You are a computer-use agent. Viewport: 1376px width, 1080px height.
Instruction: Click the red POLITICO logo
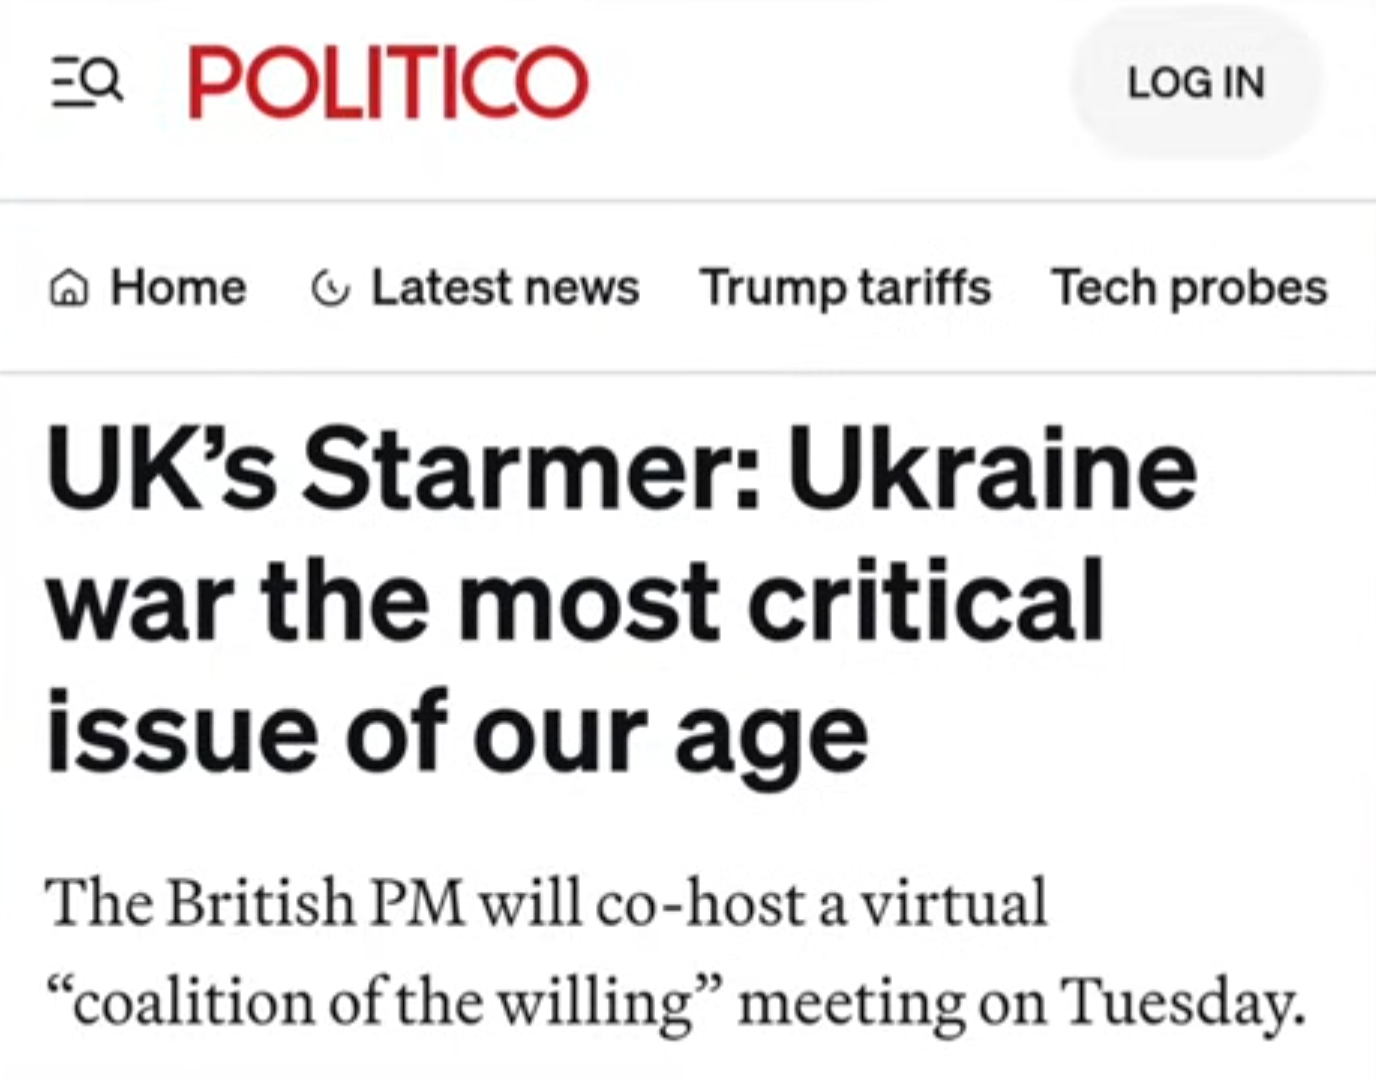(x=388, y=83)
